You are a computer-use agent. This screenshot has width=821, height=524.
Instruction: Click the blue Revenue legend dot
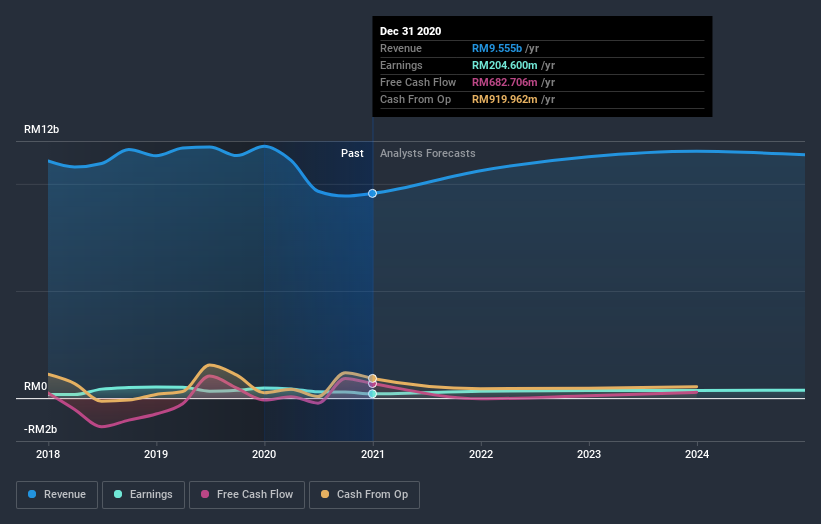click(32, 494)
